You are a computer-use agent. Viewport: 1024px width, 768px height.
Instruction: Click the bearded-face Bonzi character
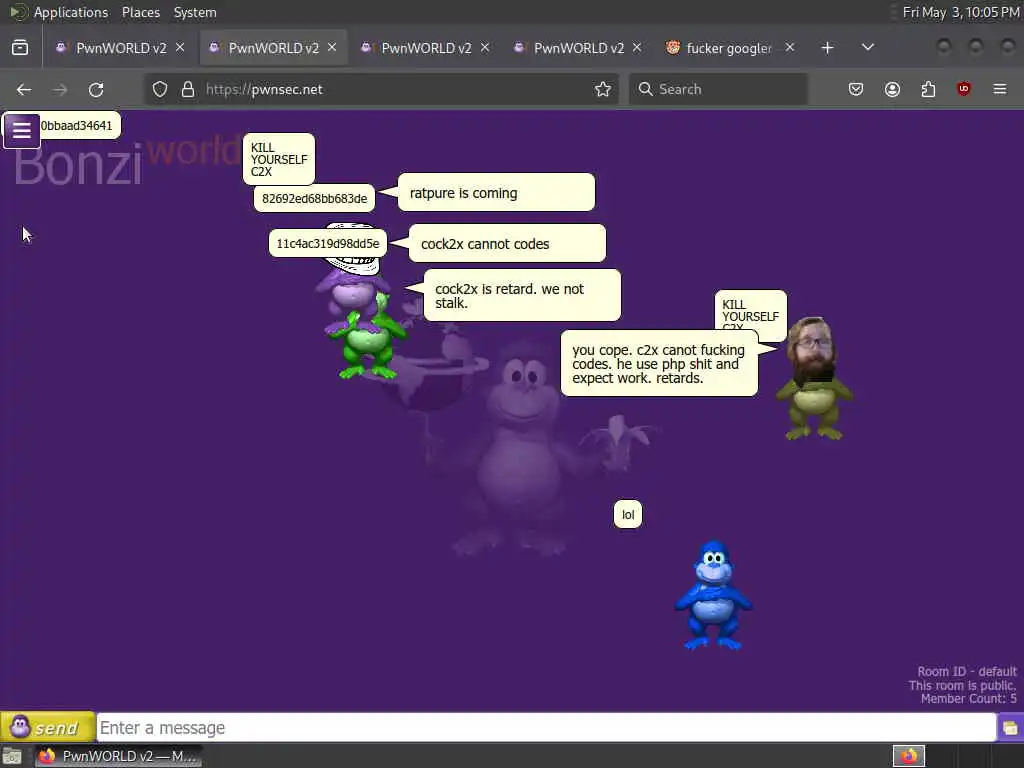(x=813, y=379)
